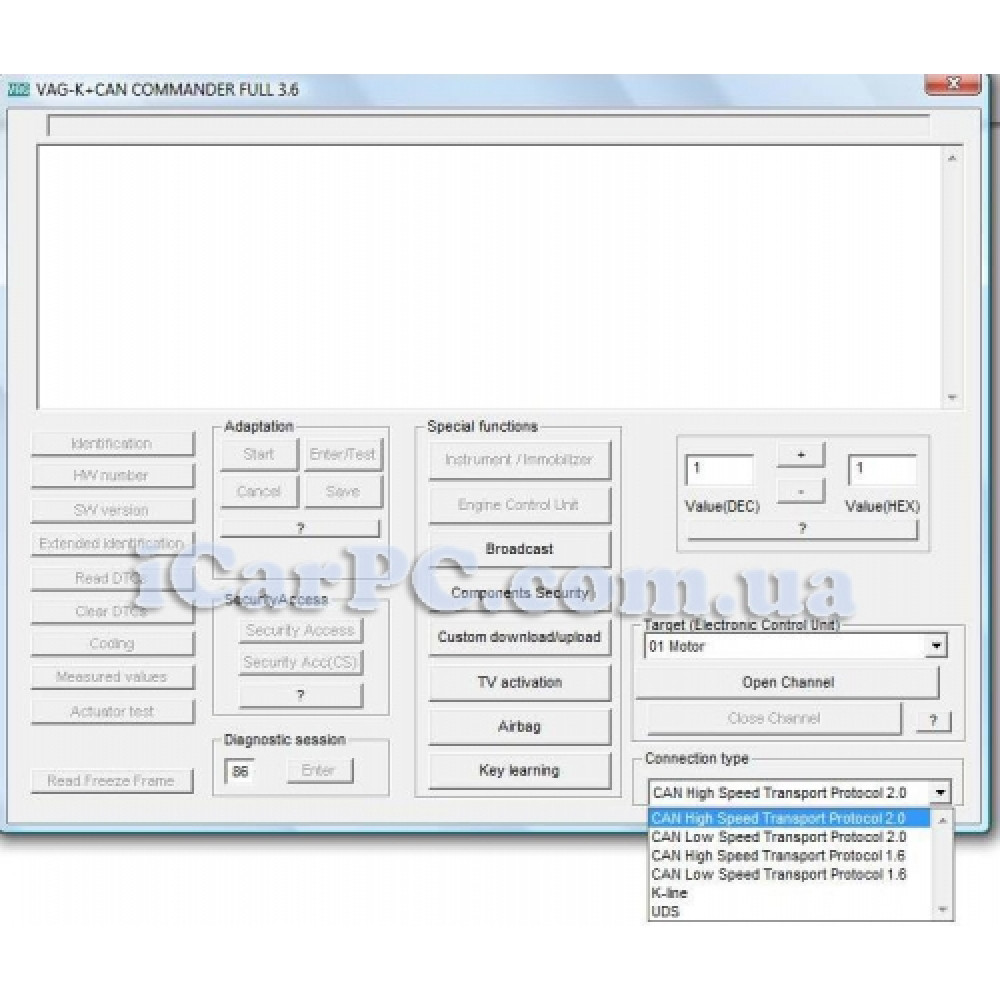Click the Coding button
The height and width of the screenshot is (1000, 1000).
click(x=112, y=643)
